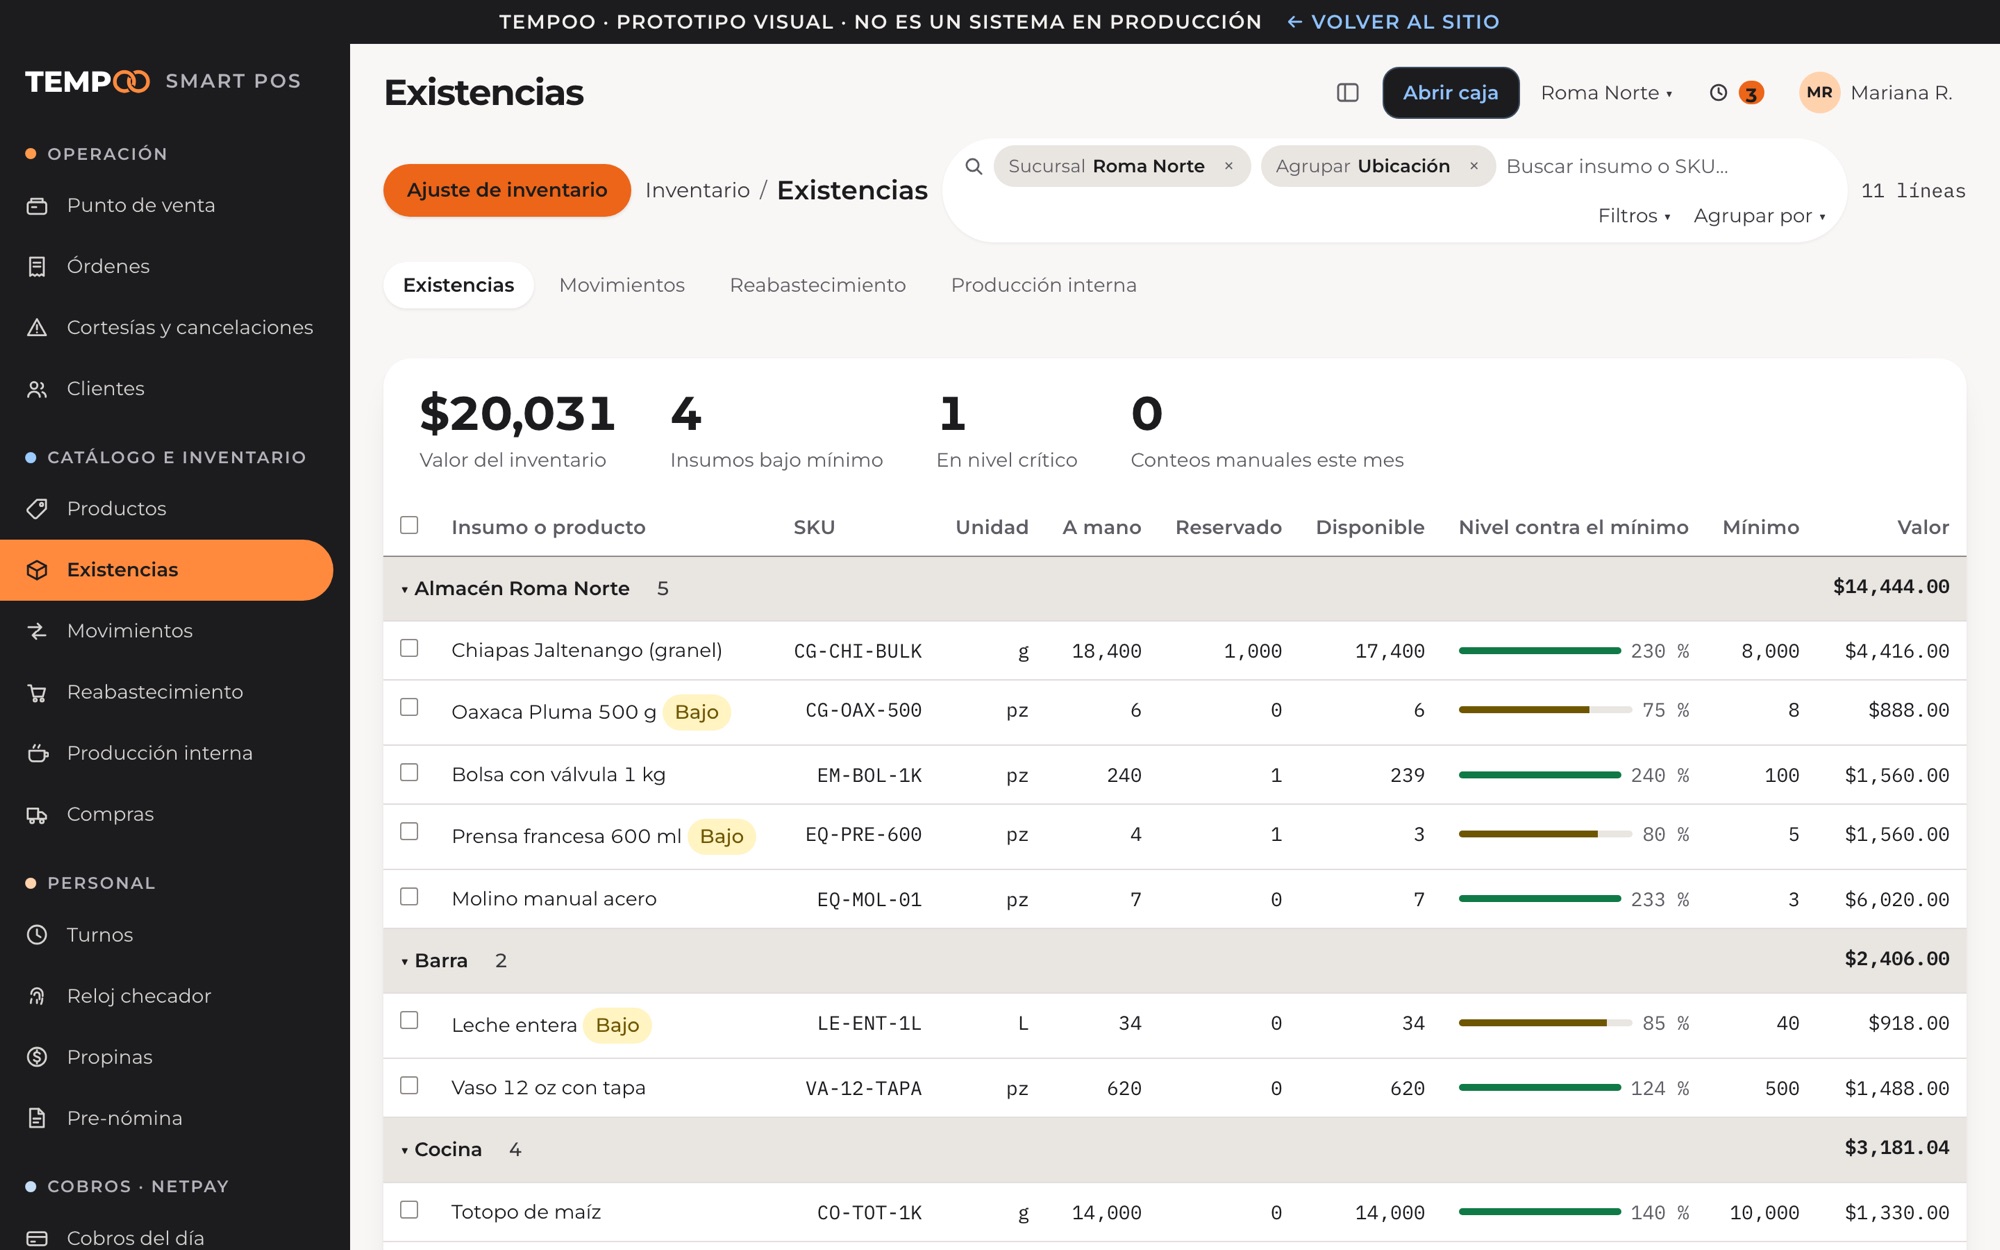Click the Pre-nómina document icon

point(37,1118)
